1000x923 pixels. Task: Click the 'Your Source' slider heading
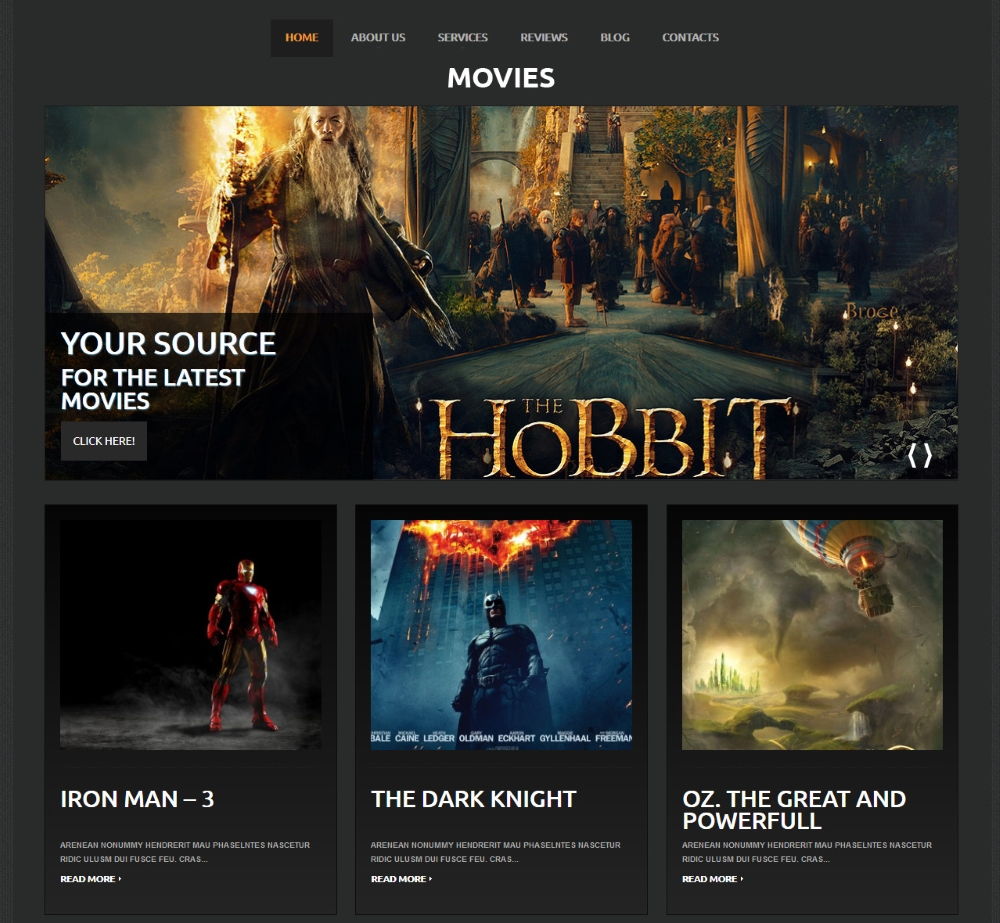[x=168, y=343]
